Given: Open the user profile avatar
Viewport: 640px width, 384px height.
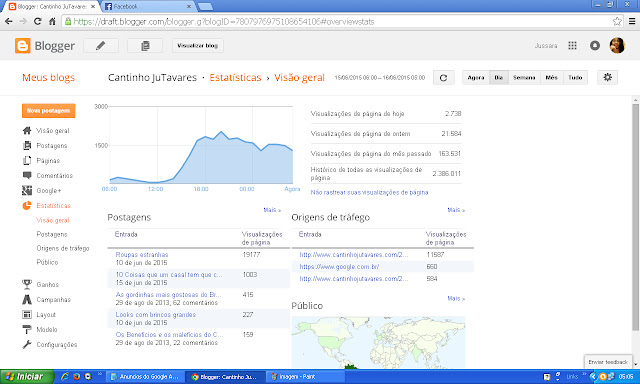Looking at the screenshot, I should pyautogui.click(x=617, y=45).
